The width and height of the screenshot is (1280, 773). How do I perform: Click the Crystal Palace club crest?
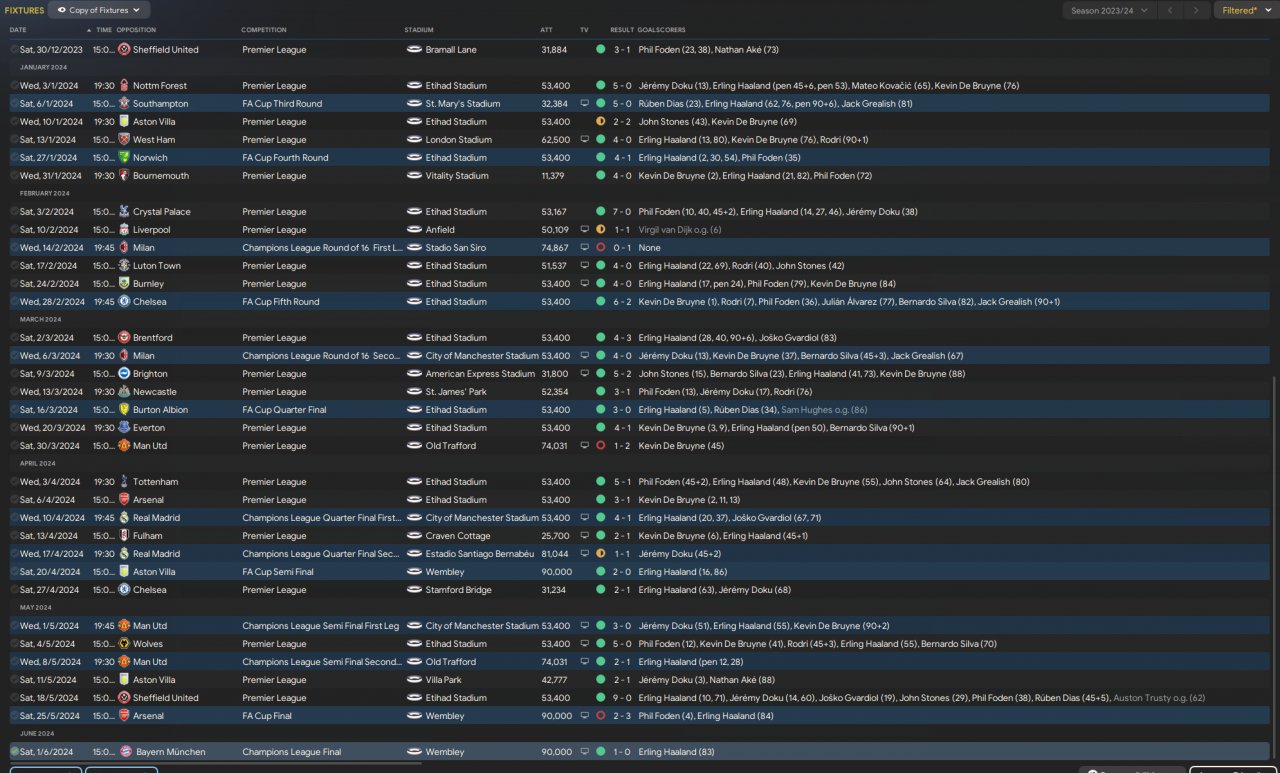click(x=124, y=212)
